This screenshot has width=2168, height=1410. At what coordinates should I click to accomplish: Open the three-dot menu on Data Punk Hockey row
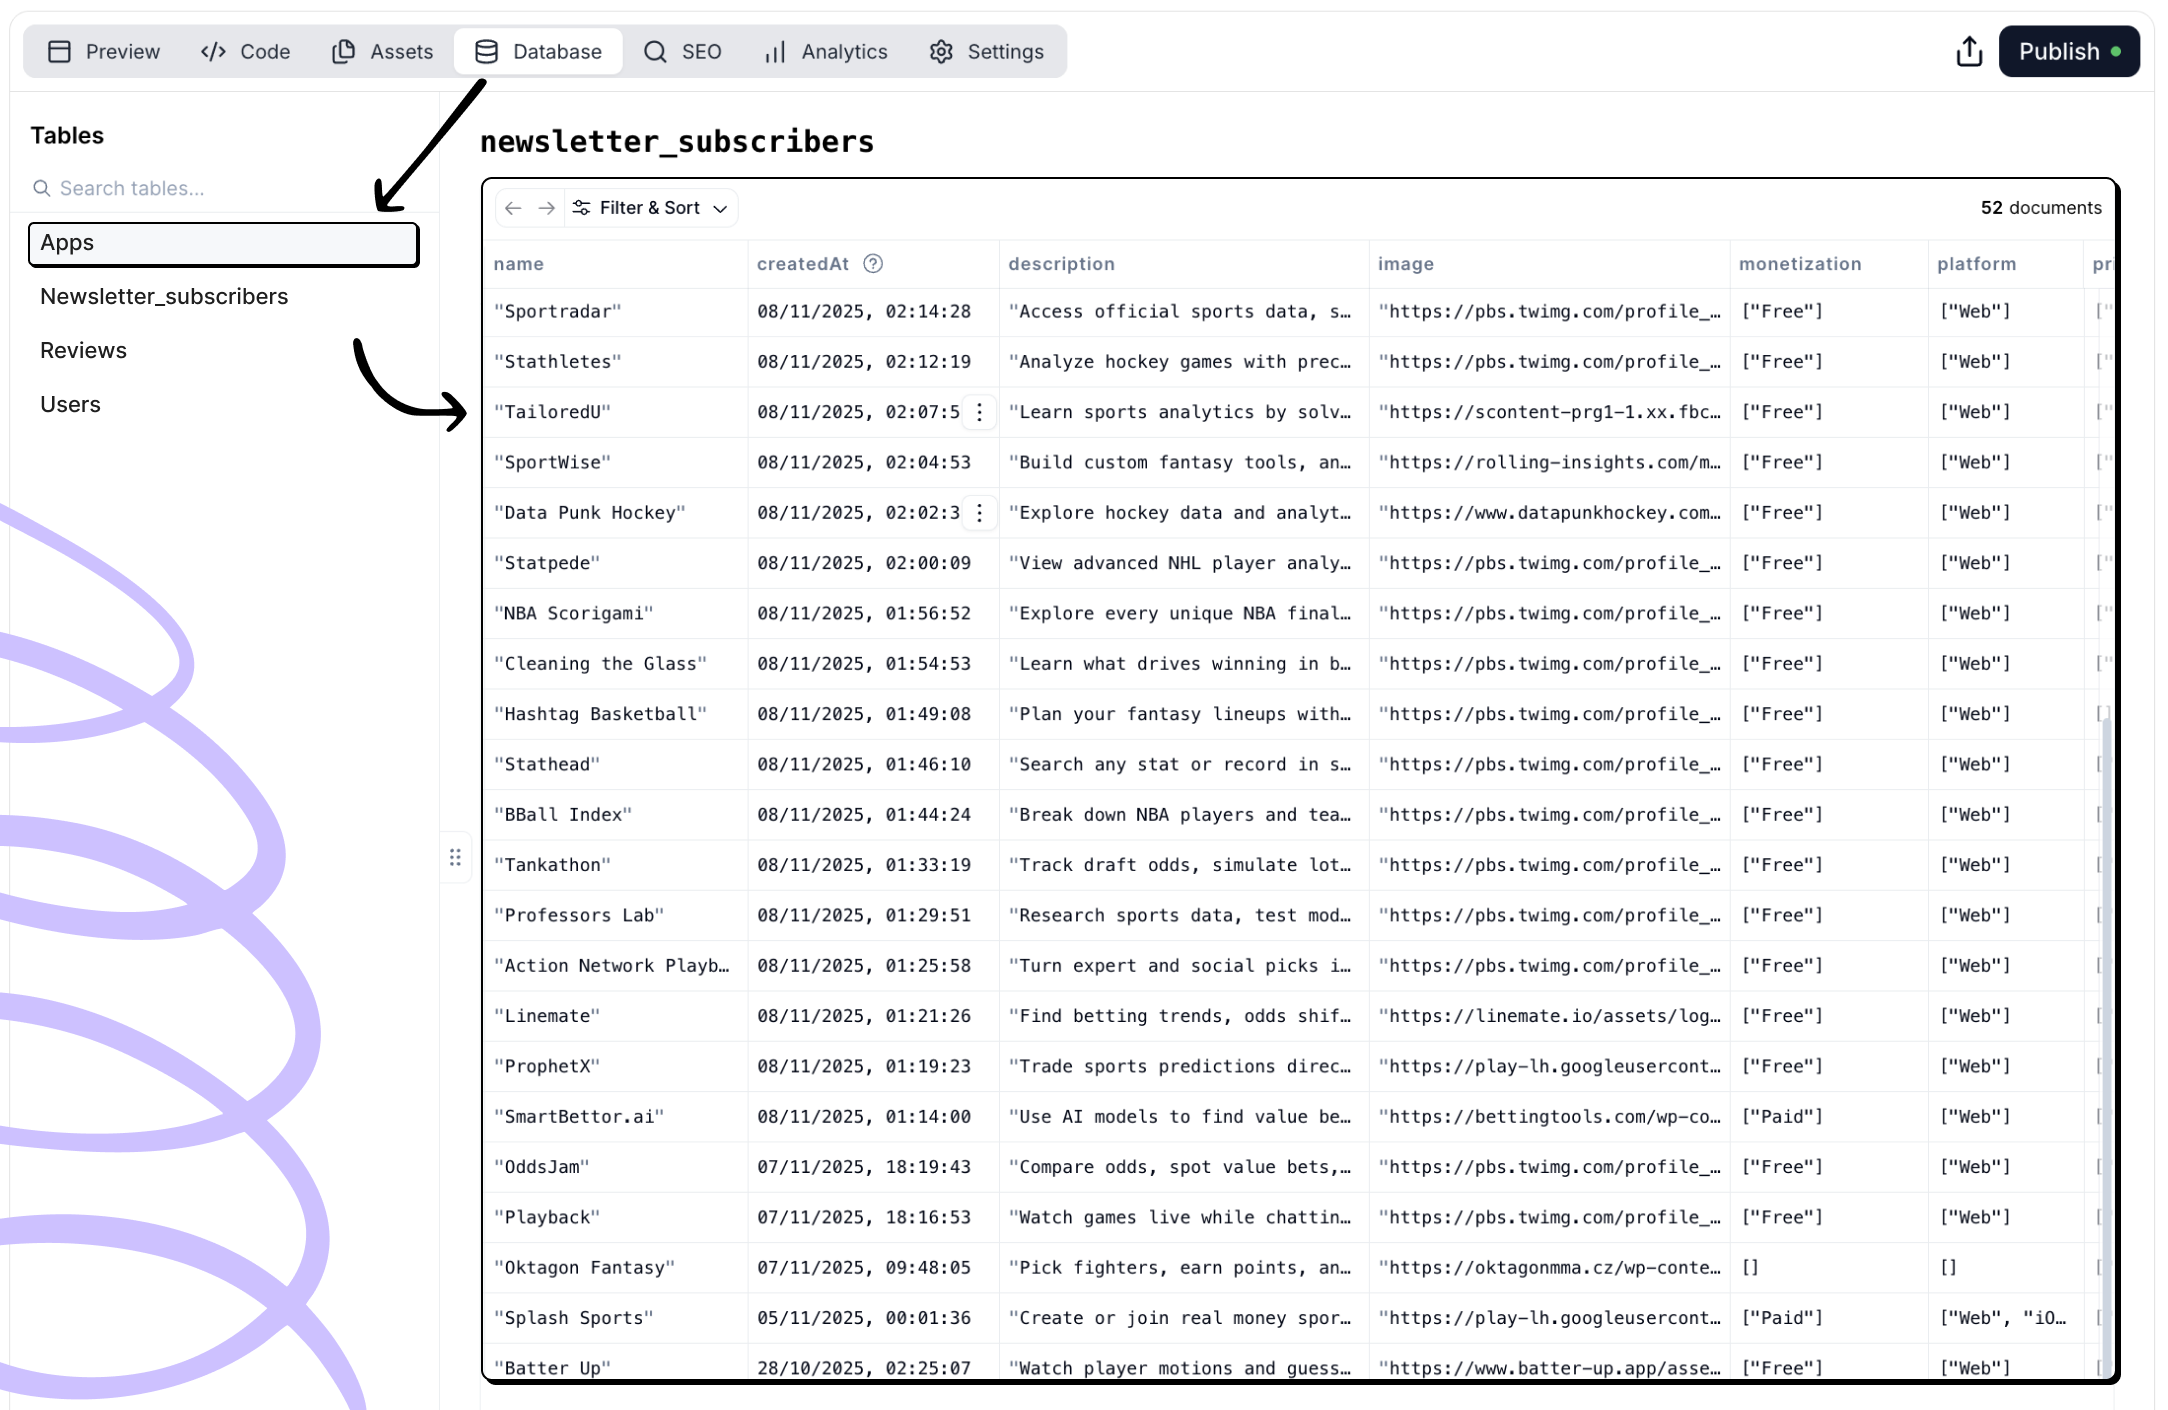tap(979, 513)
